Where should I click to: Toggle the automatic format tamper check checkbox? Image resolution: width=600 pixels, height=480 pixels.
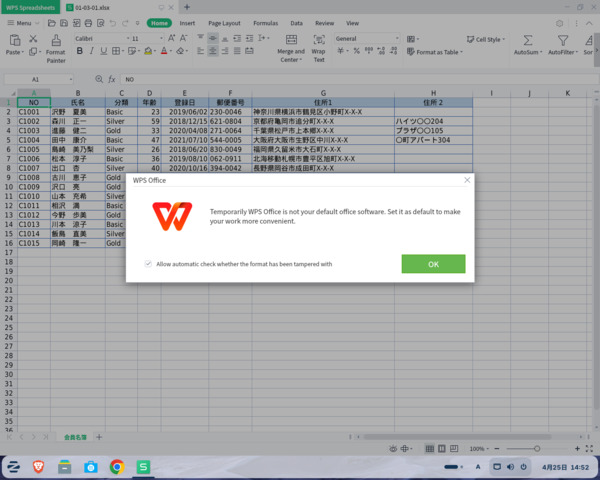(x=148, y=264)
